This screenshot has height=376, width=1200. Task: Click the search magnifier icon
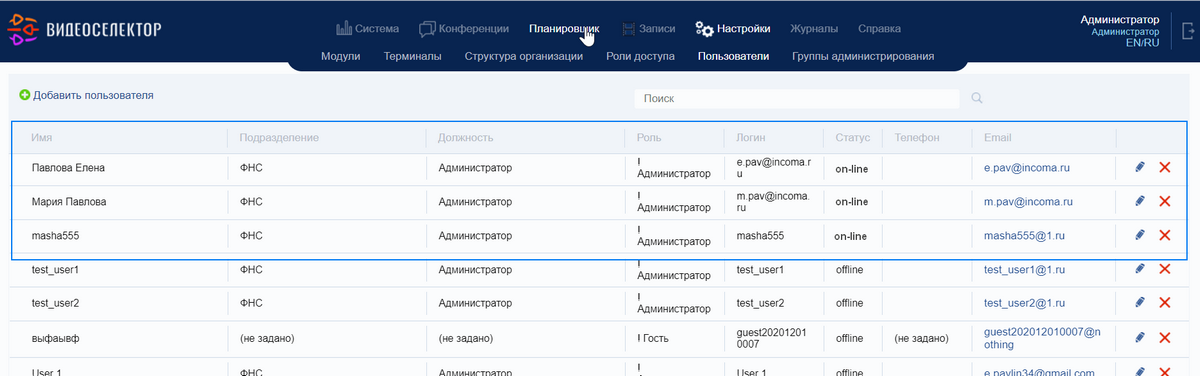click(976, 98)
